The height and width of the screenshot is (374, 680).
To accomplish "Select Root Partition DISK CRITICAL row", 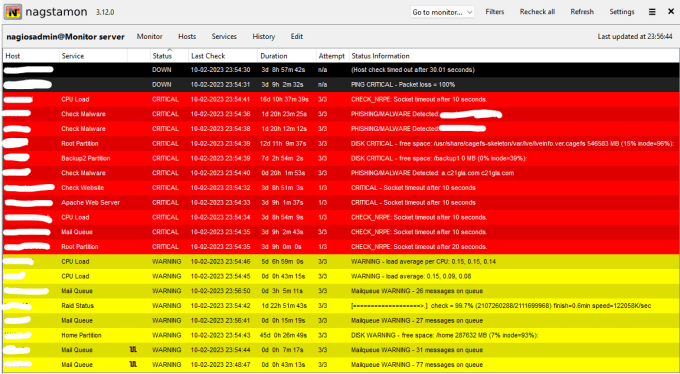I will click(x=341, y=144).
